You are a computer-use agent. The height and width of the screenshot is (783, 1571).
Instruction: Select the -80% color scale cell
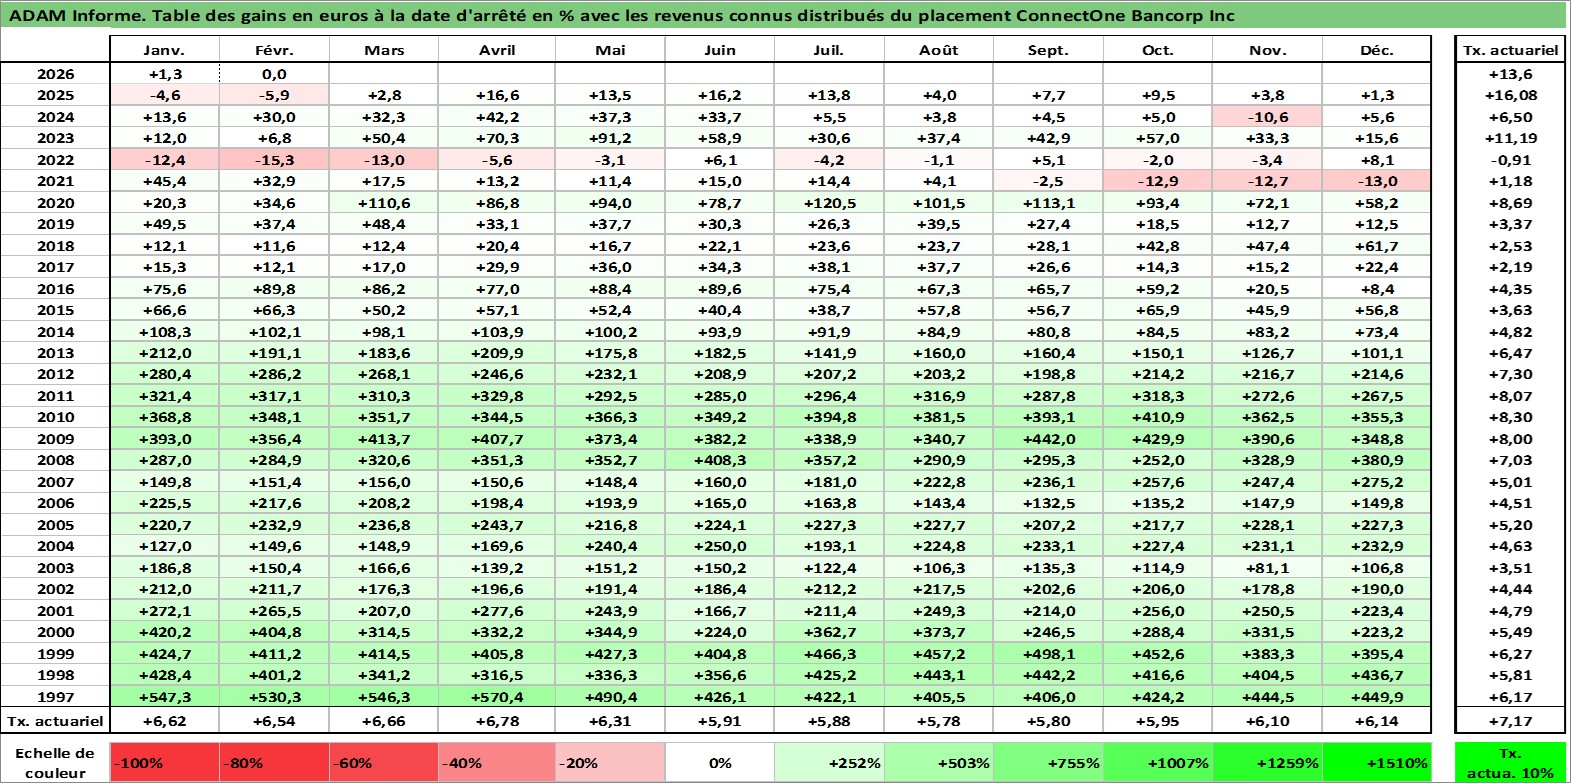click(x=274, y=762)
